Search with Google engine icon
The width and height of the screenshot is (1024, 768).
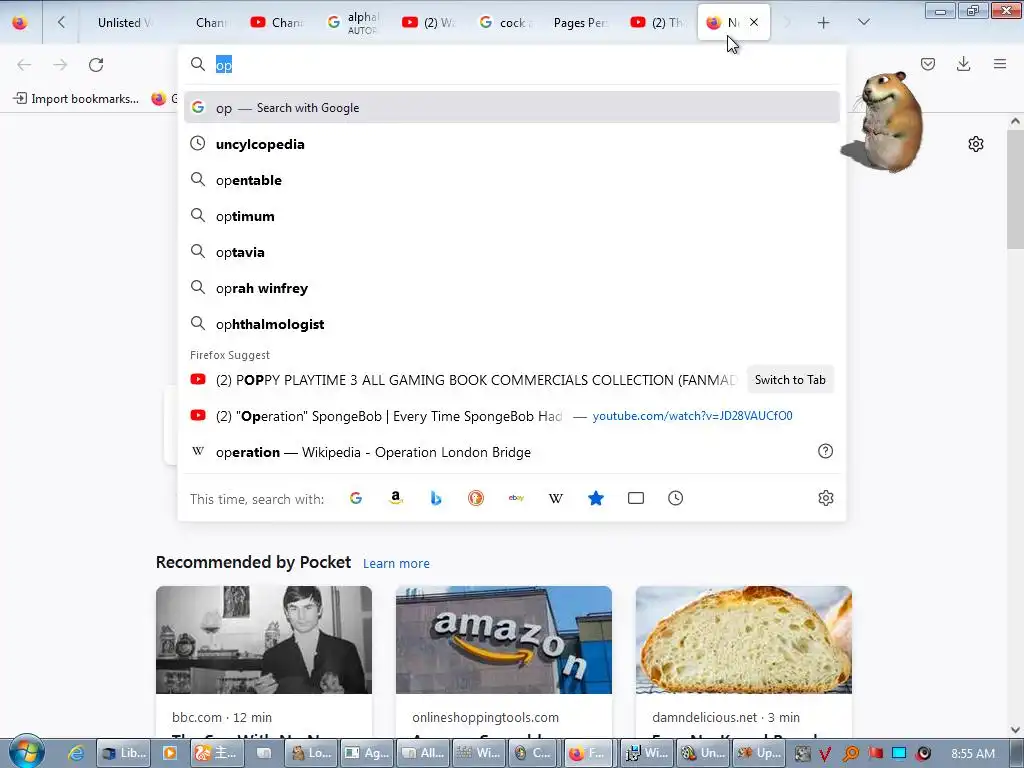pos(356,498)
